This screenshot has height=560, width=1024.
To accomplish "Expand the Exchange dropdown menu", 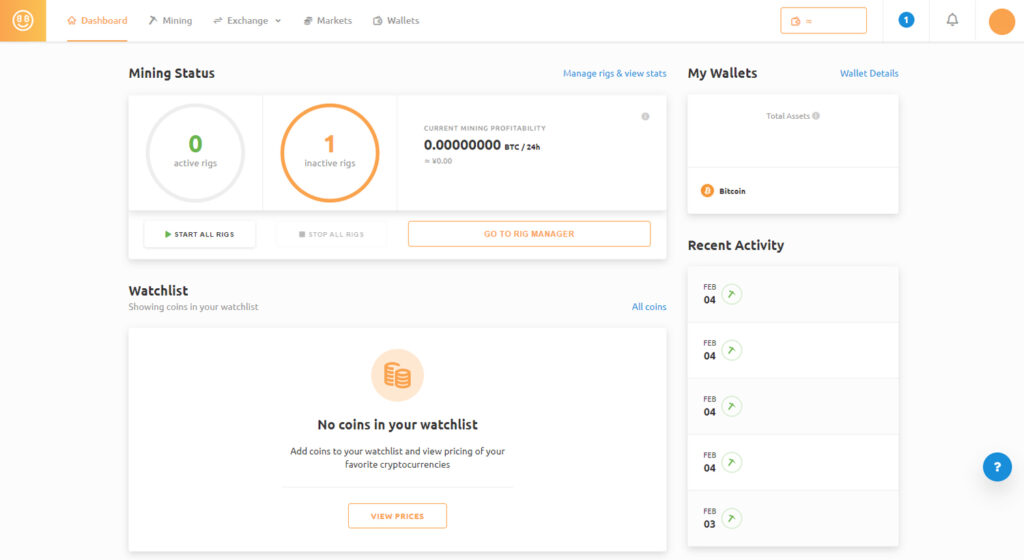I will click(248, 21).
